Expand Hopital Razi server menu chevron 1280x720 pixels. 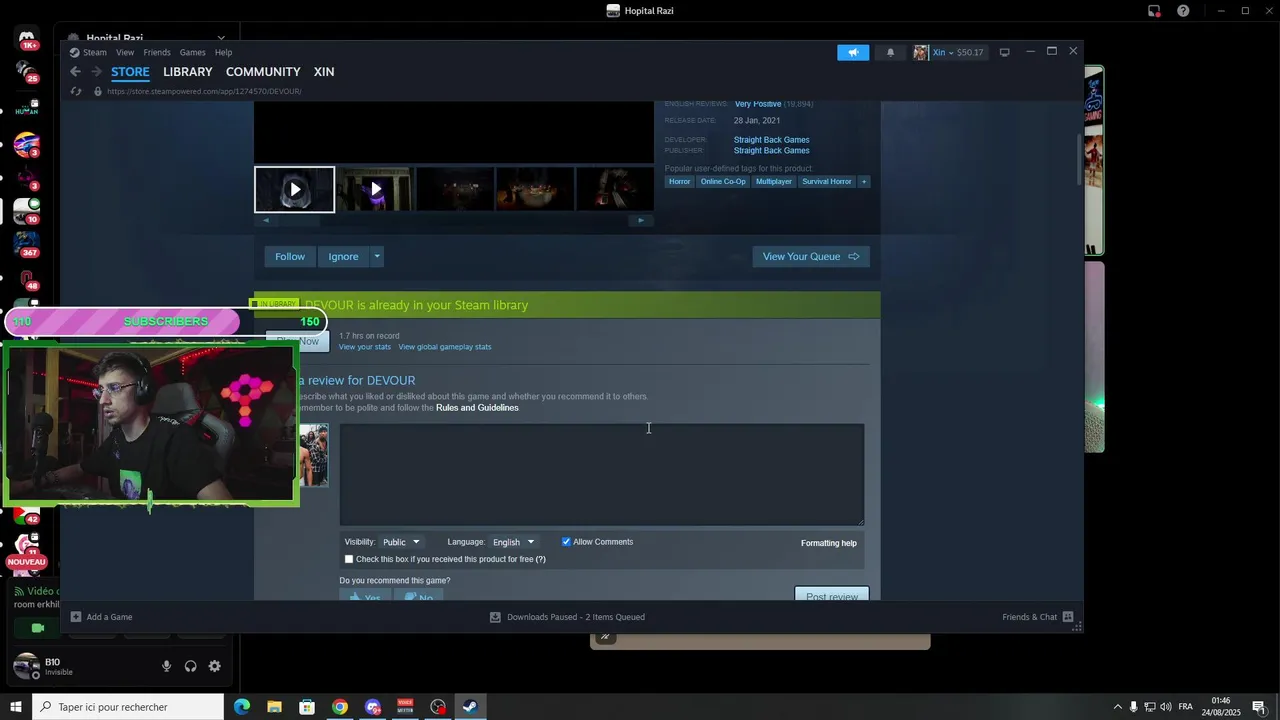[221, 39]
